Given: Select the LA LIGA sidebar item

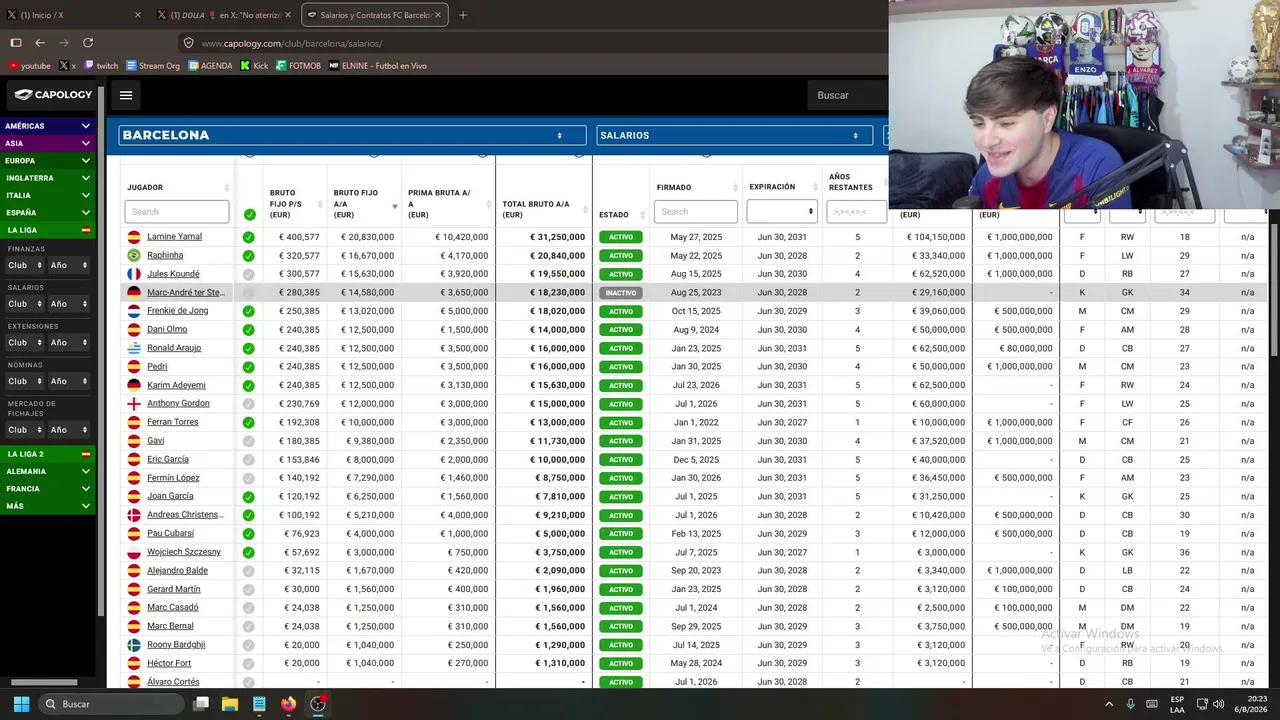Looking at the screenshot, I should tap(47, 230).
